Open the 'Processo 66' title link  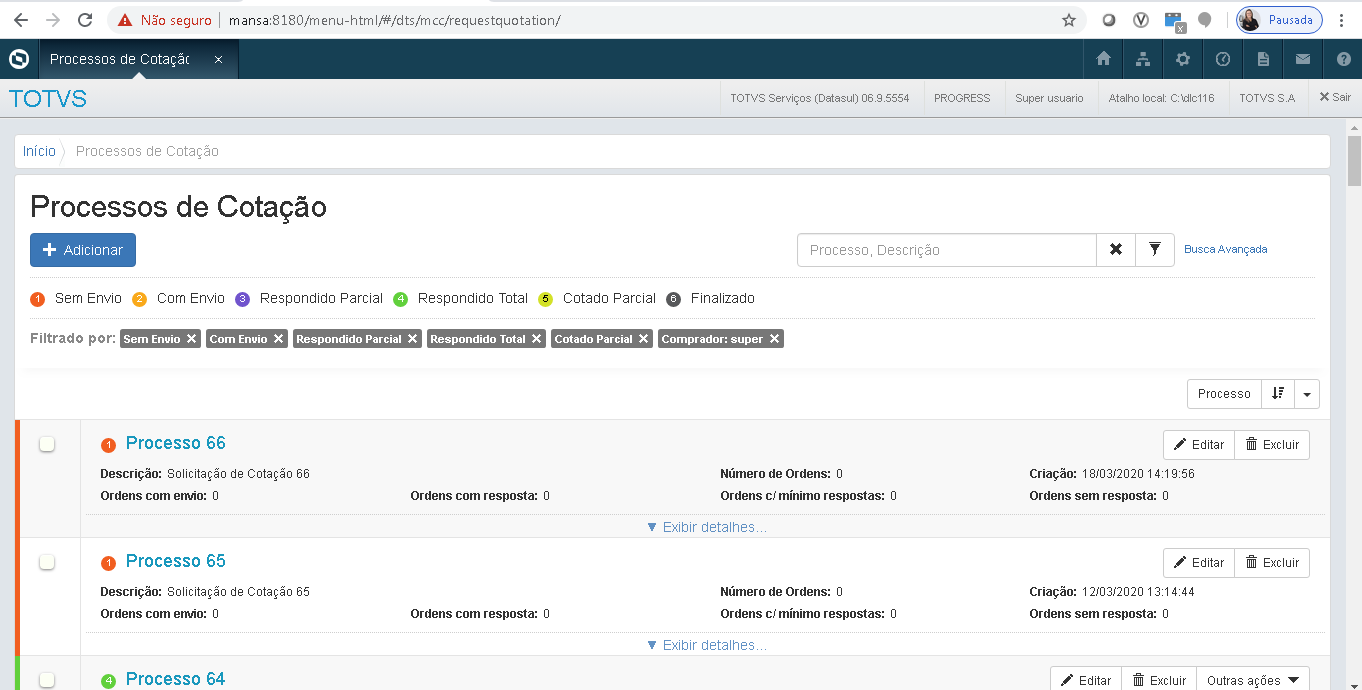(x=176, y=443)
